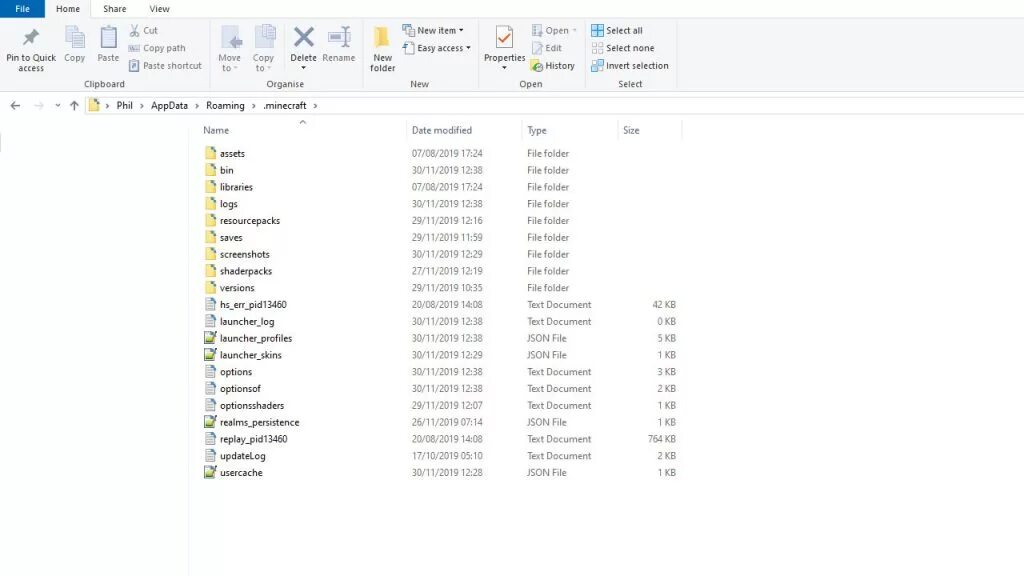Open the File tab
This screenshot has height=576, width=1024.
[x=22, y=8]
